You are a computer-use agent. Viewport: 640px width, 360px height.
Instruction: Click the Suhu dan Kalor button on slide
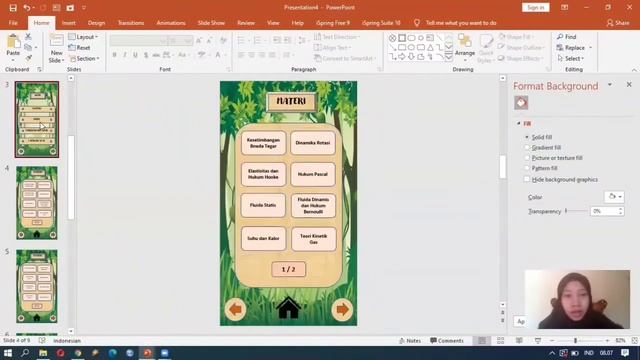263,238
